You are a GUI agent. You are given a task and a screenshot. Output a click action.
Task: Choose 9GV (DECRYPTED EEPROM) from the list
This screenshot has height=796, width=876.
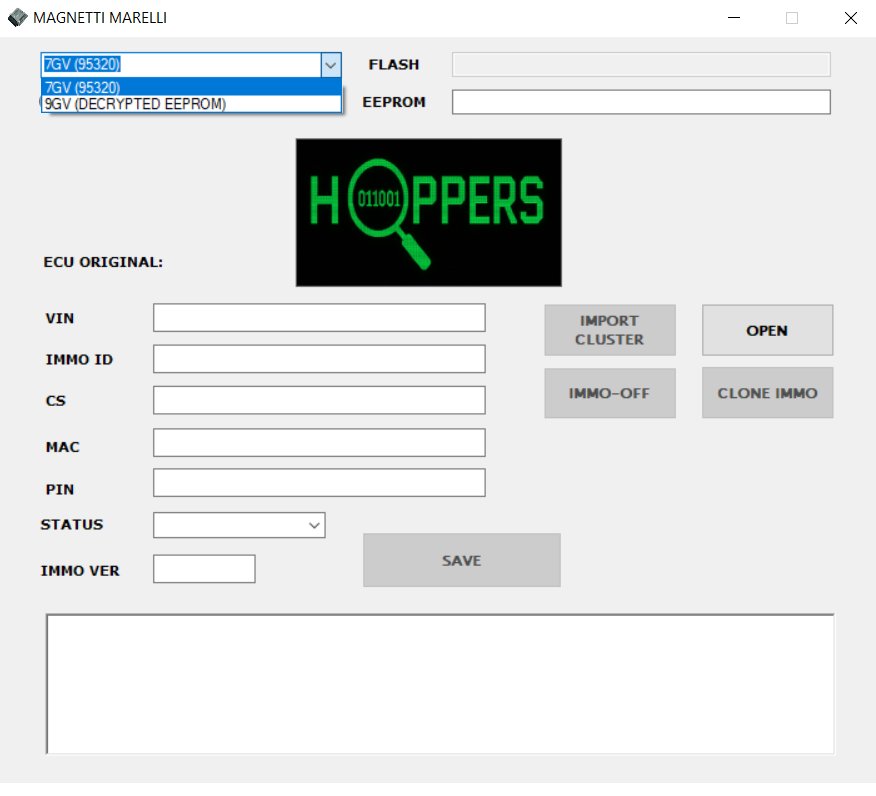pyautogui.click(x=191, y=104)
